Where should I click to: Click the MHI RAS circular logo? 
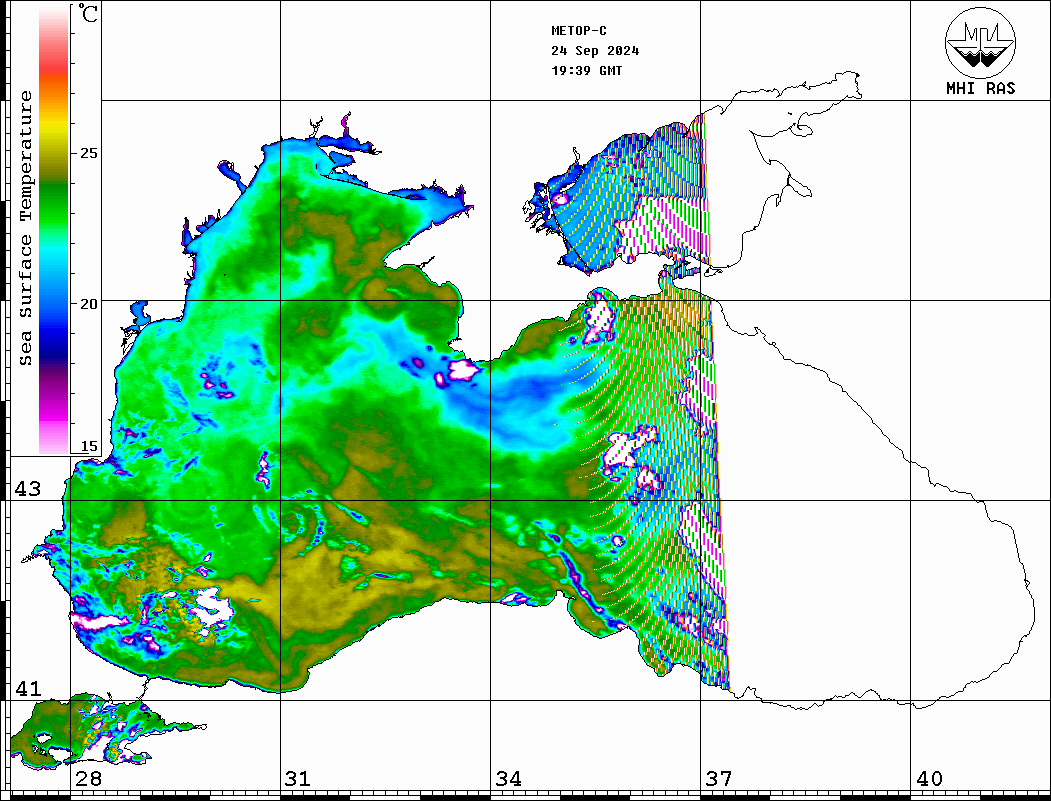[980, 43]
